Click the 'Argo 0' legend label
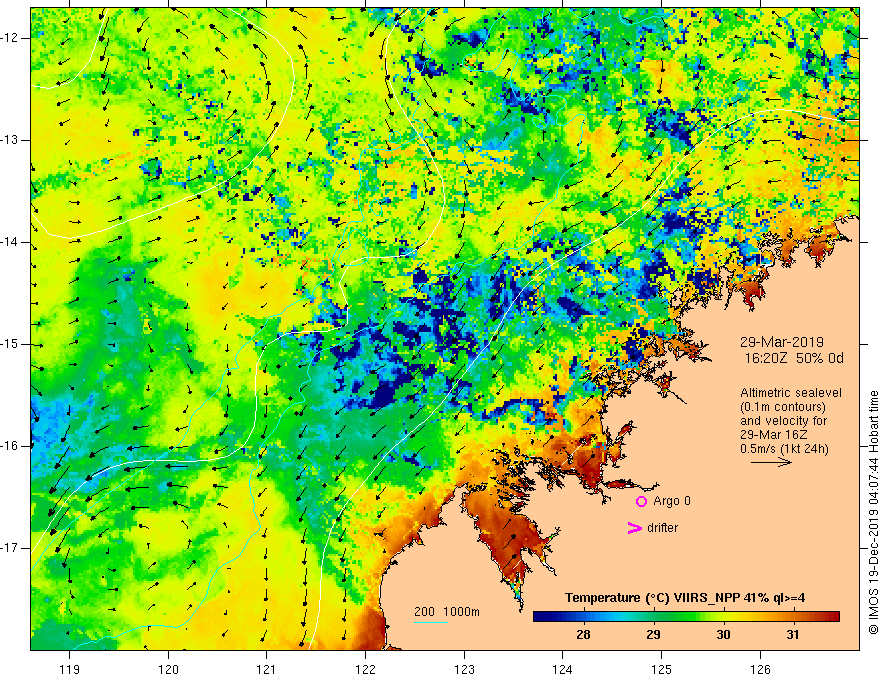Screen dimensions: 880x680 [x=672, y=501]
